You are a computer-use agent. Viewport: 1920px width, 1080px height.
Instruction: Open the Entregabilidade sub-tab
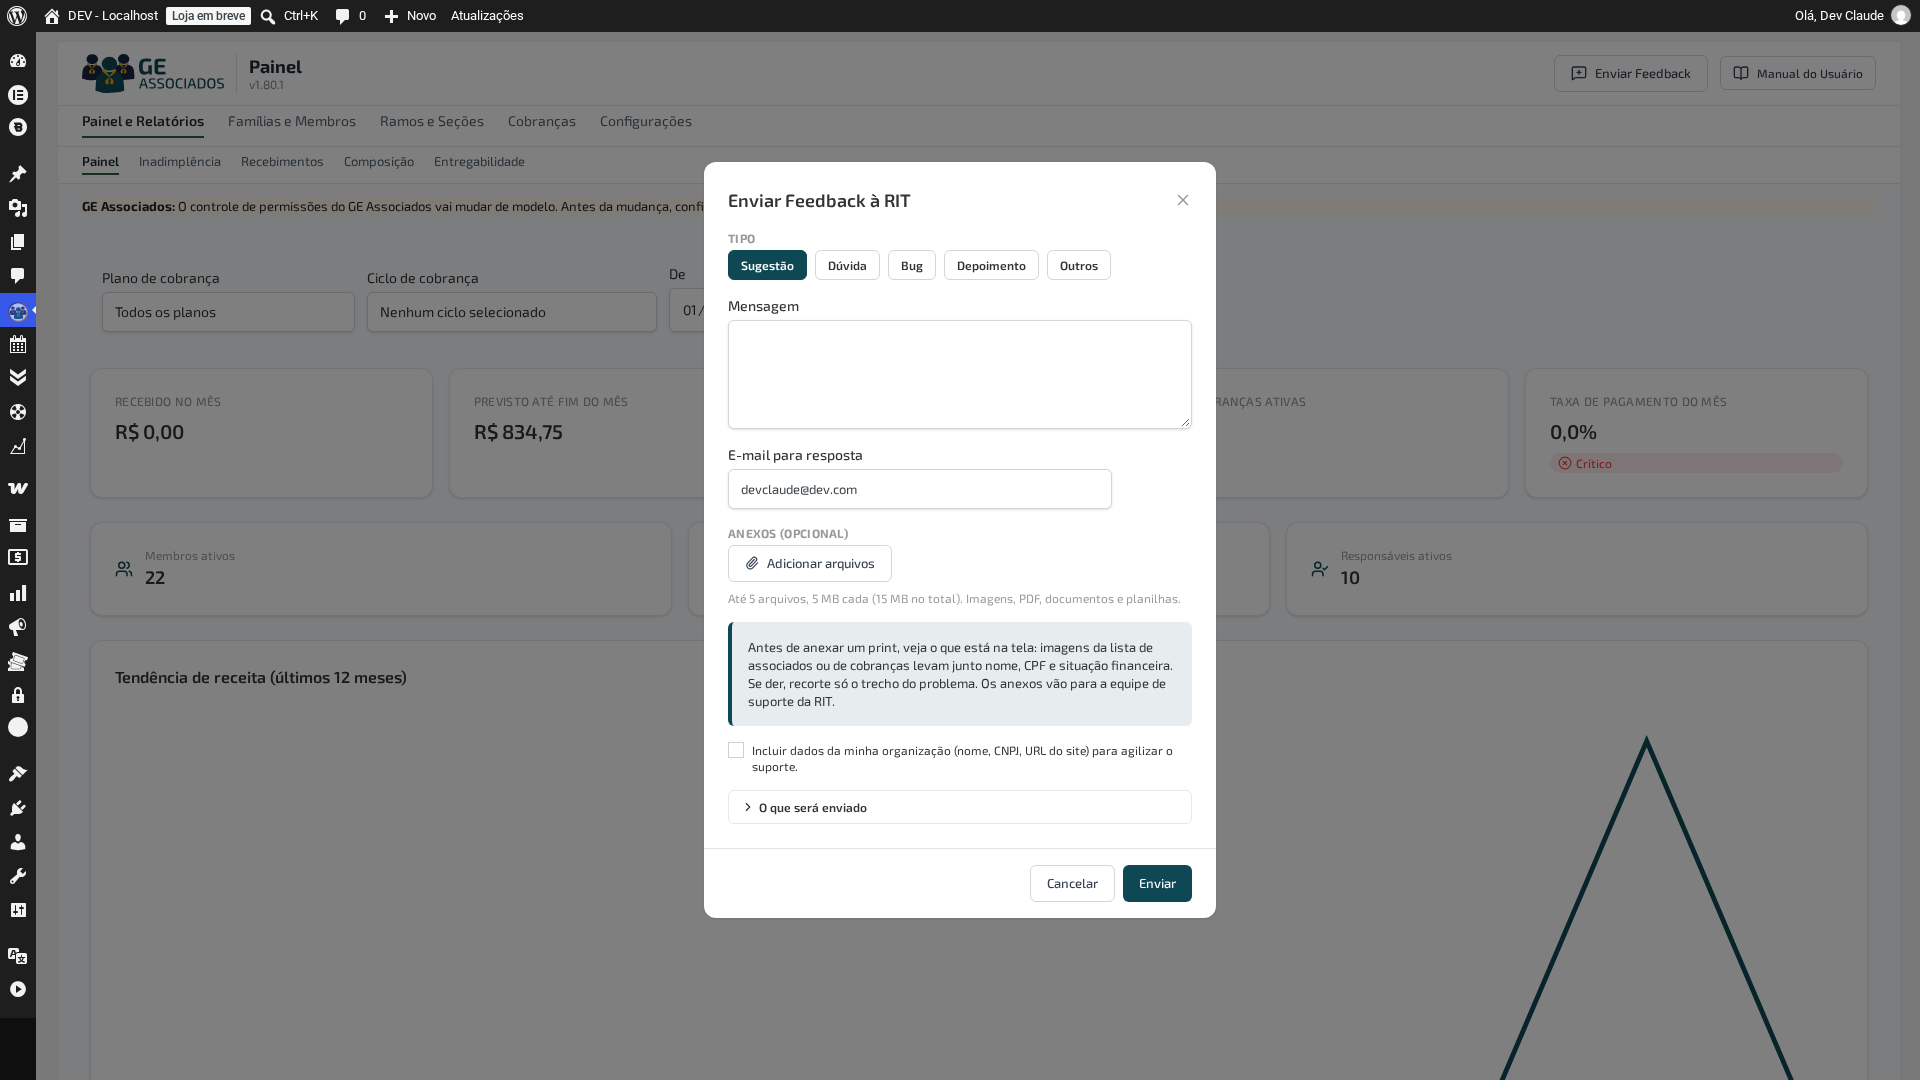pyautogui.click(x=479, y=161)
